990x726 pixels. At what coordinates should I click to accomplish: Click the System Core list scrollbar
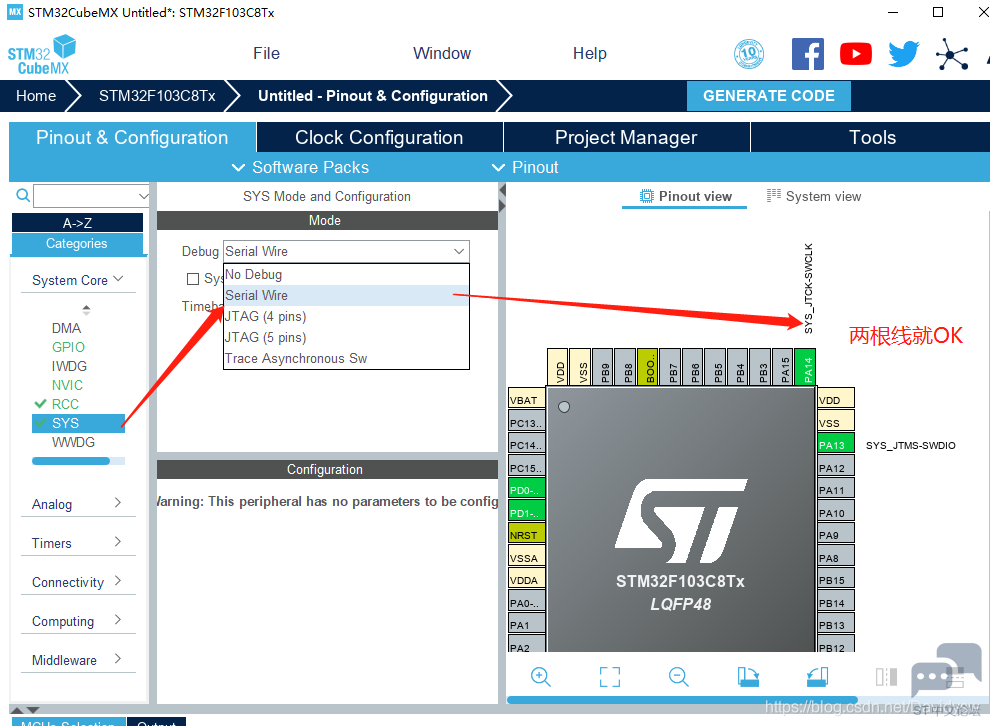tap(71, 461)
